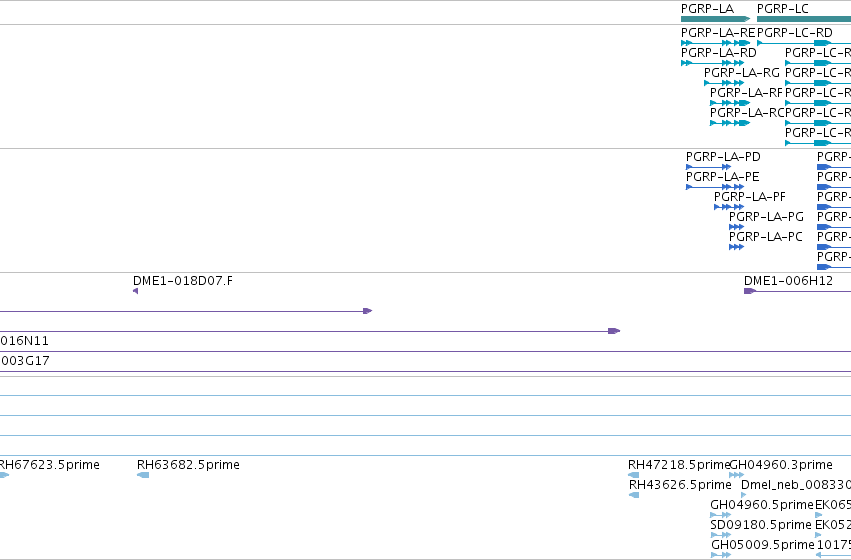851x560 pixels.
Task: Open the PGRP-LA-RE transcript
Action: [x=715, y=43]
